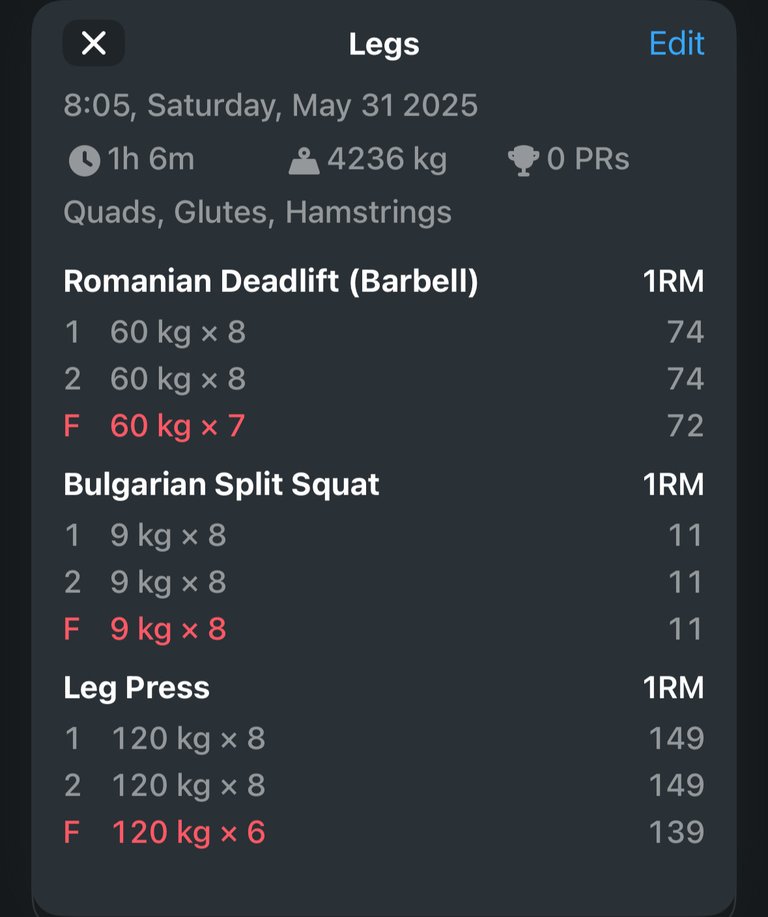The width and height of the screenshot is (768, 917).
Task: Tap the trophy PRs icon
Action: (523, 160)
